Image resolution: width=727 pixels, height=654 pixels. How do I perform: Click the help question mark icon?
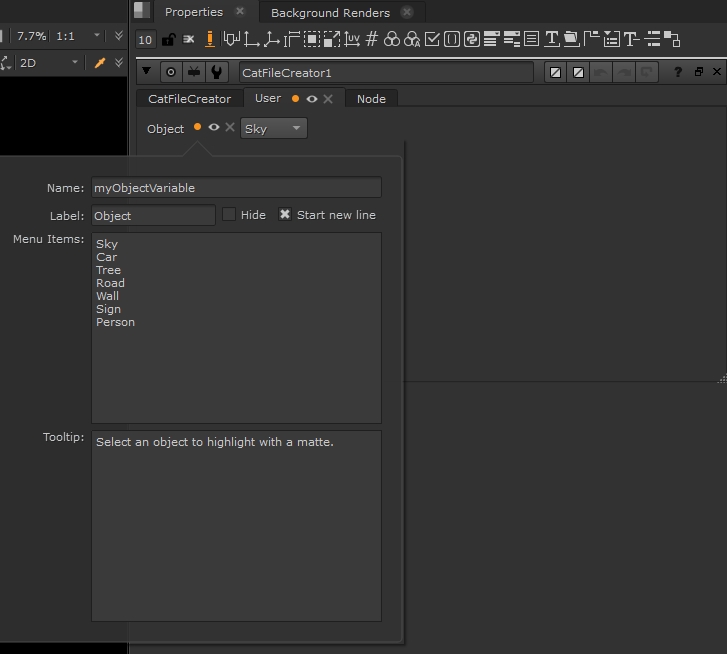click(678, 73)
